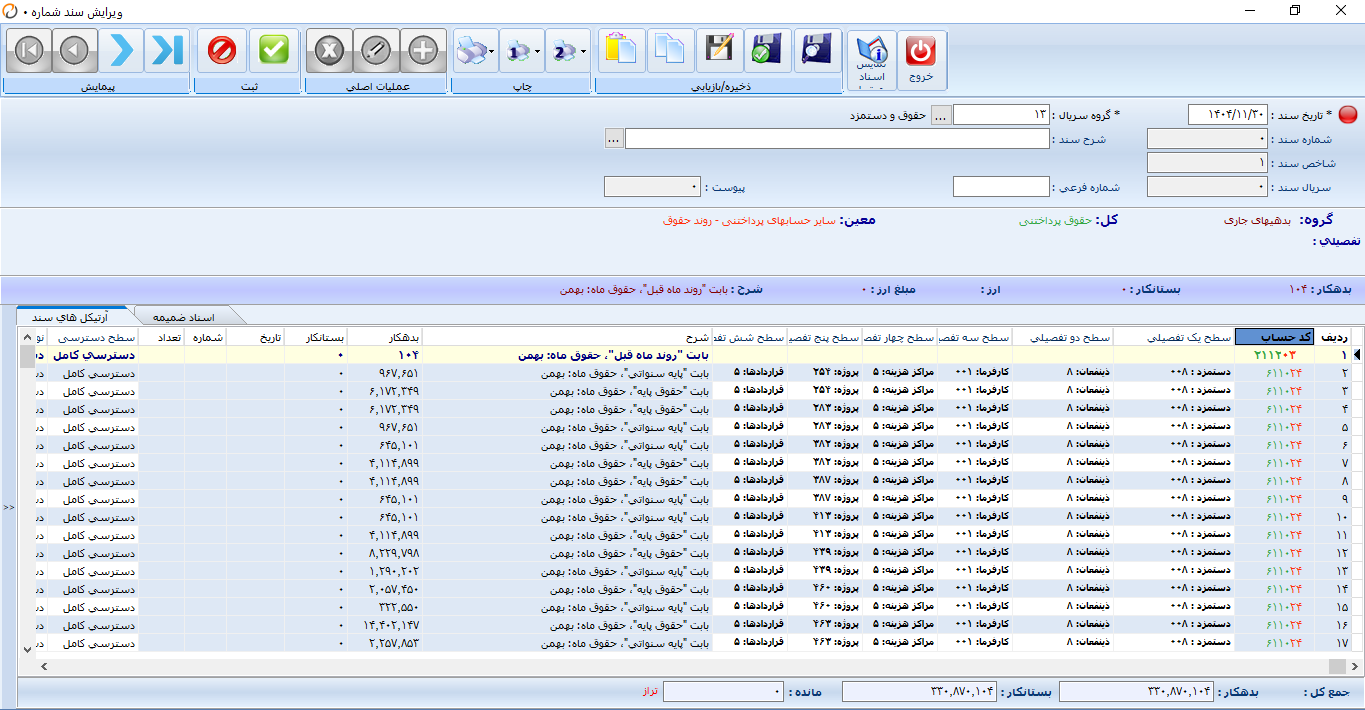Click the floppy disk with green check icon
The width and height of the screenshot is (1365, 710).
pos(768,50)
